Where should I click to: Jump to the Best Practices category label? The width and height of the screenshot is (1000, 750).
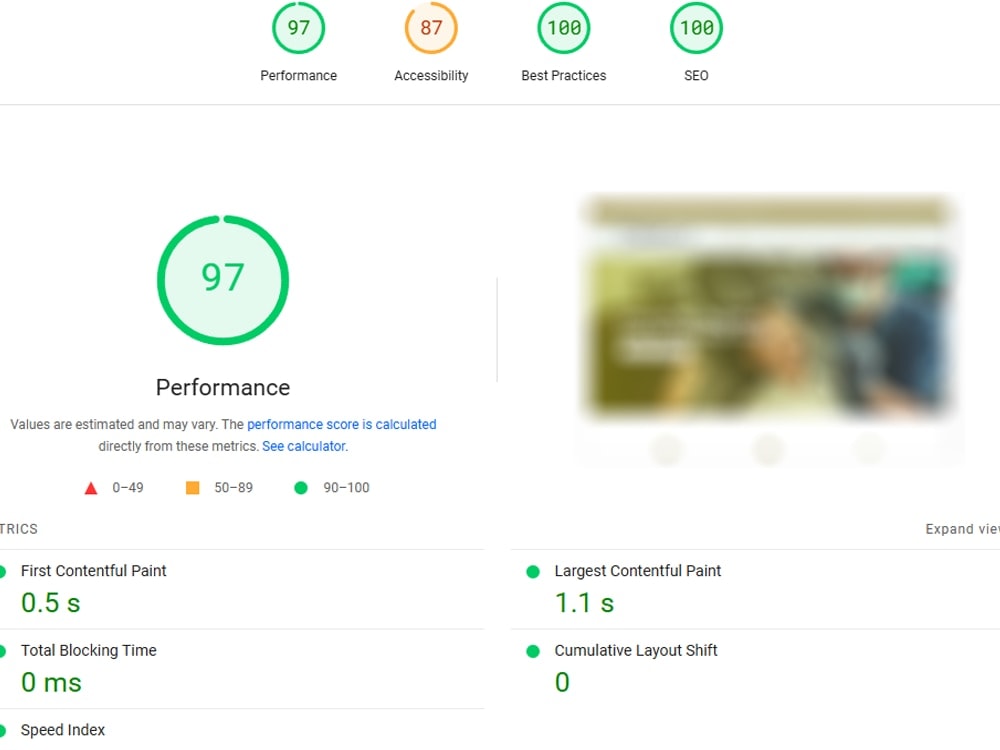(x=564, y=75)
